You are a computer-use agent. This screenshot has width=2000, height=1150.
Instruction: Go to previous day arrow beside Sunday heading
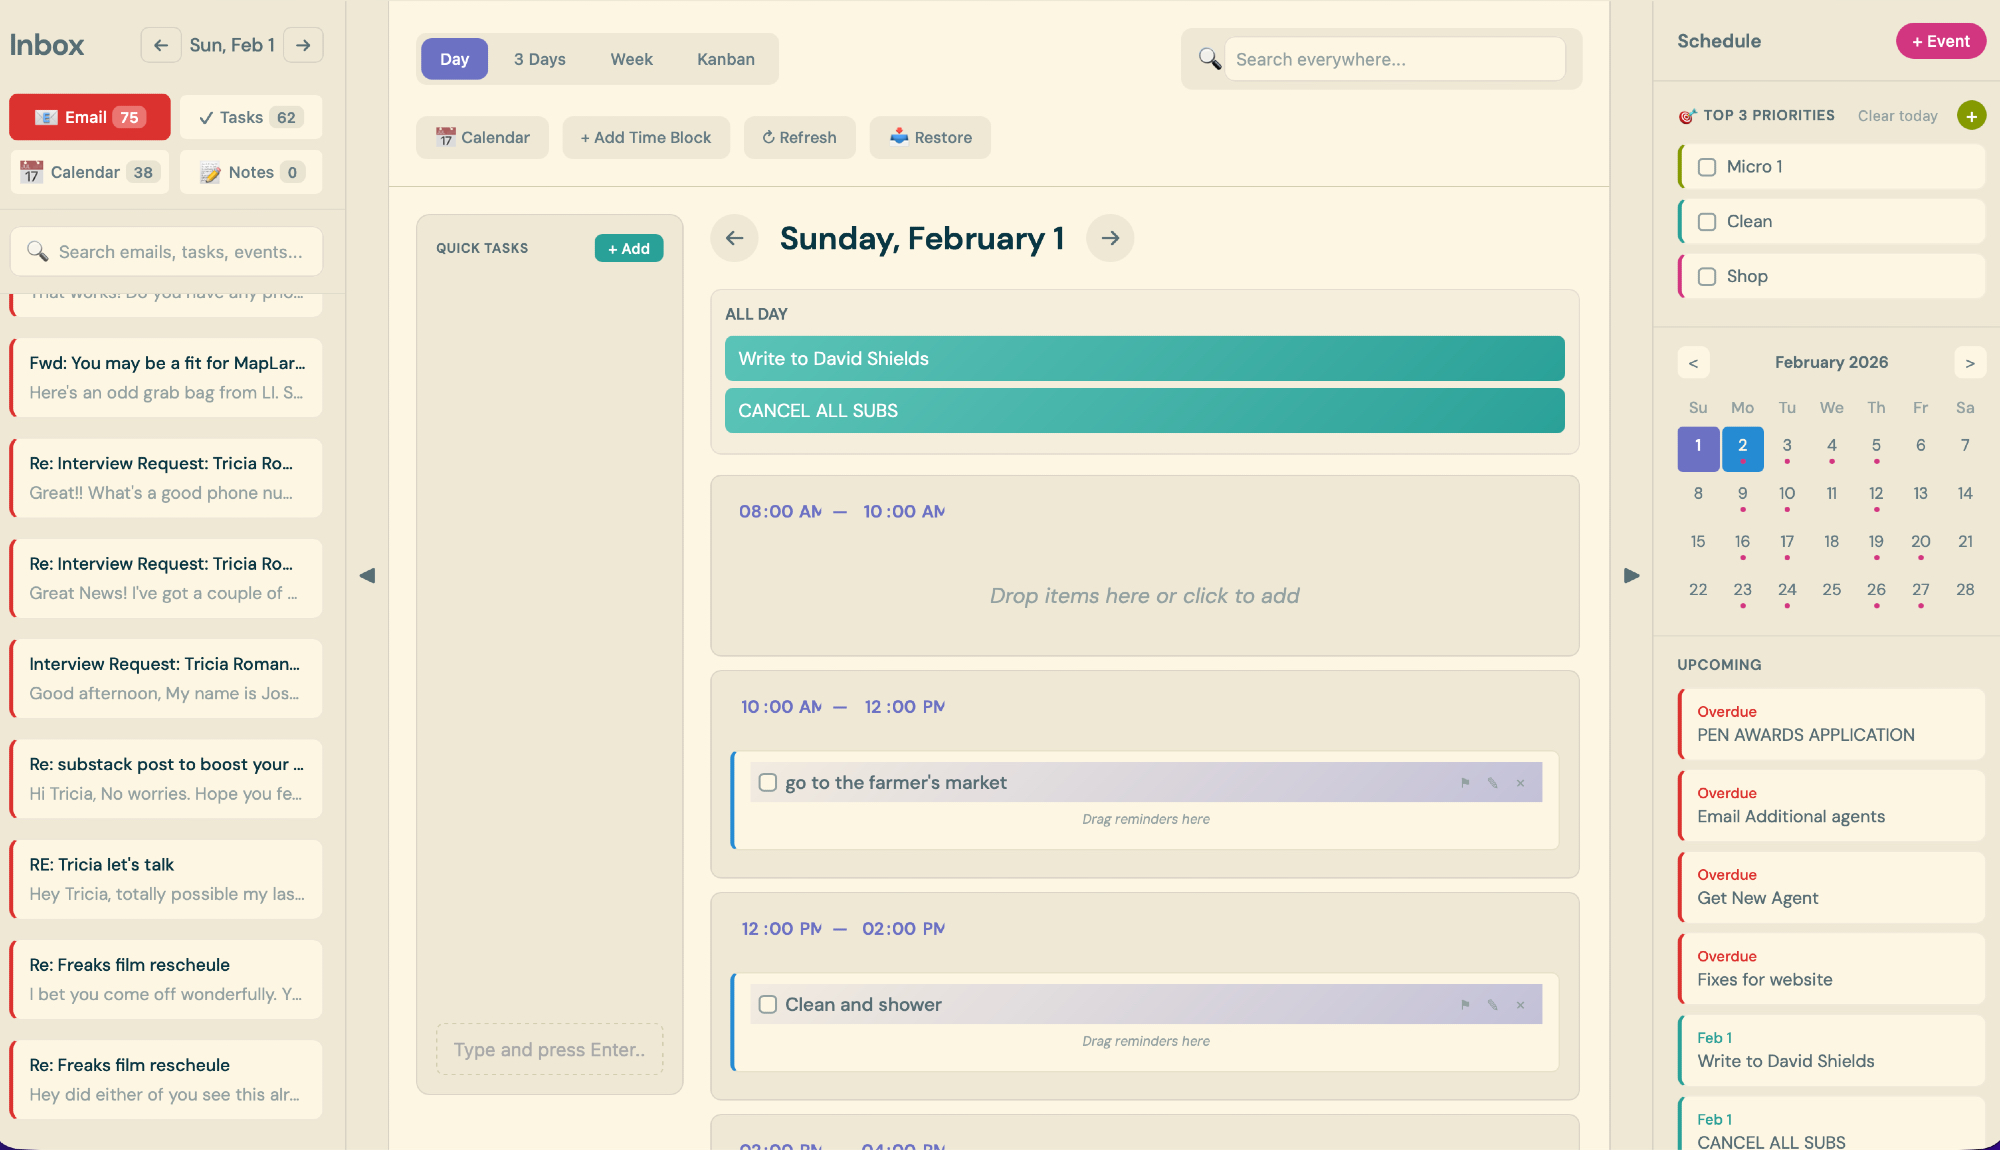tap(735, 238)
